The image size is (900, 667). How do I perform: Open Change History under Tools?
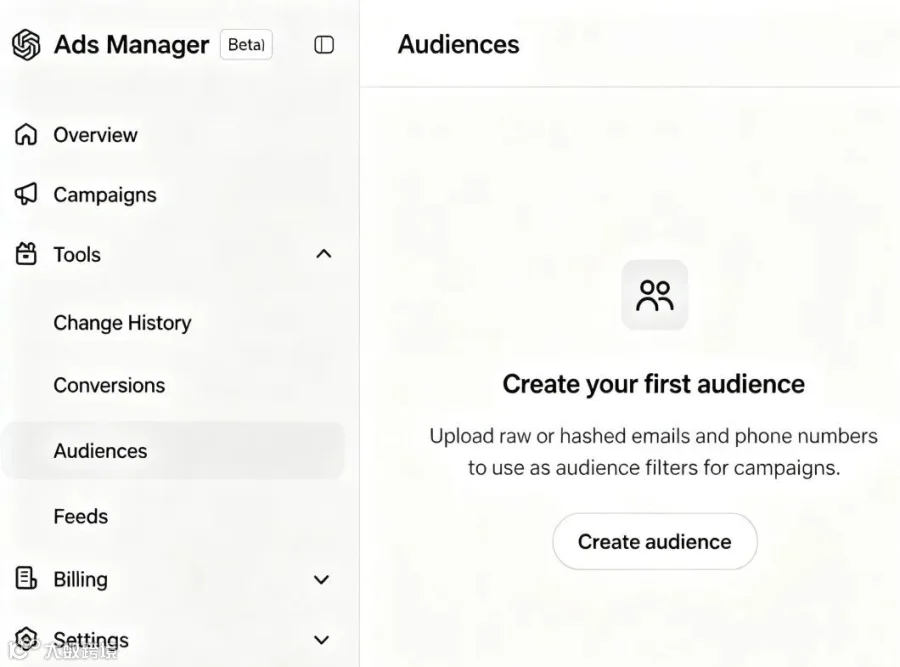click(x=122, y=323)
